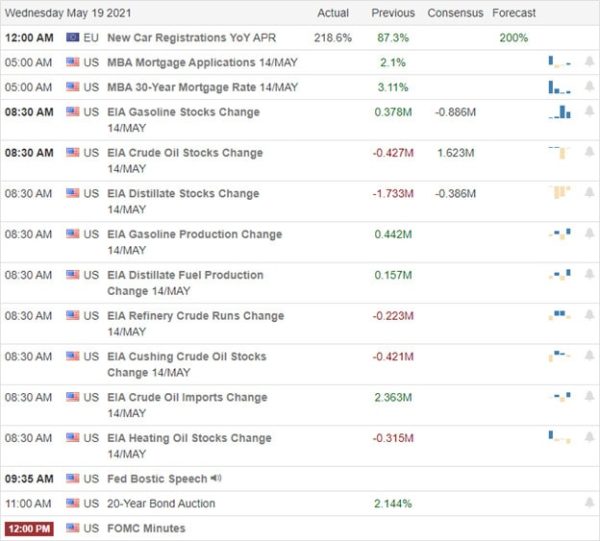The width and height of the screenshot is (600, 541).
Task: Click the EU flag icon for New Car Registrations
Action: point(73,37)
